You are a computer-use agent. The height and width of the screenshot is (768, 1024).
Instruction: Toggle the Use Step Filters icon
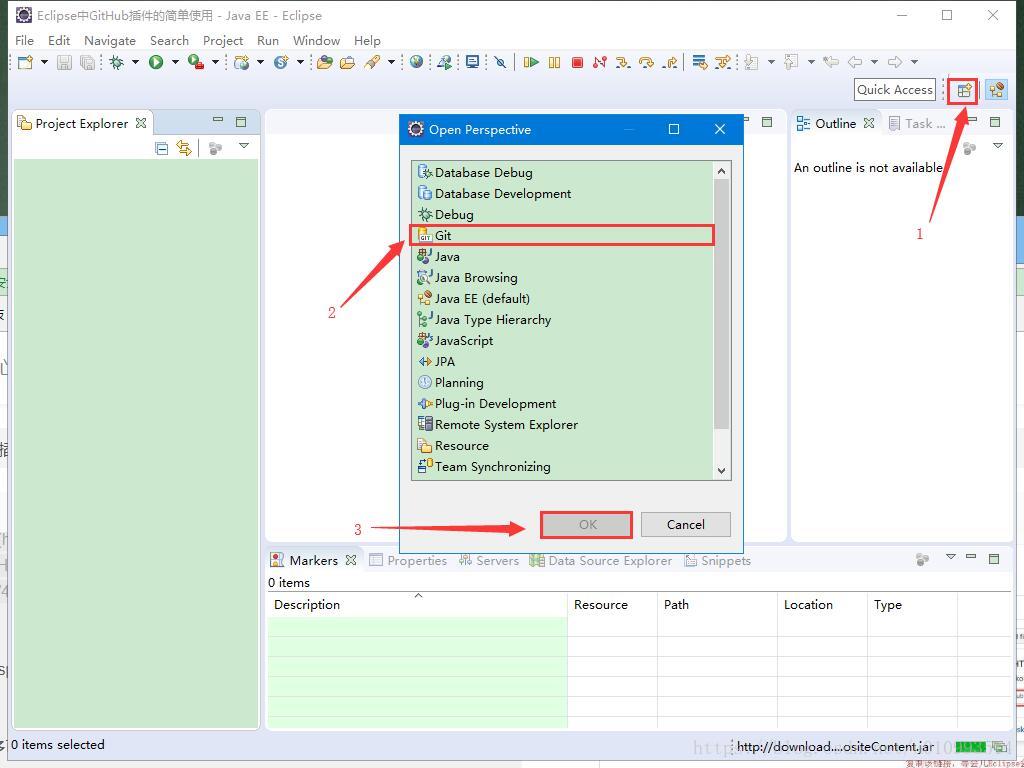[x=723, y=62]
